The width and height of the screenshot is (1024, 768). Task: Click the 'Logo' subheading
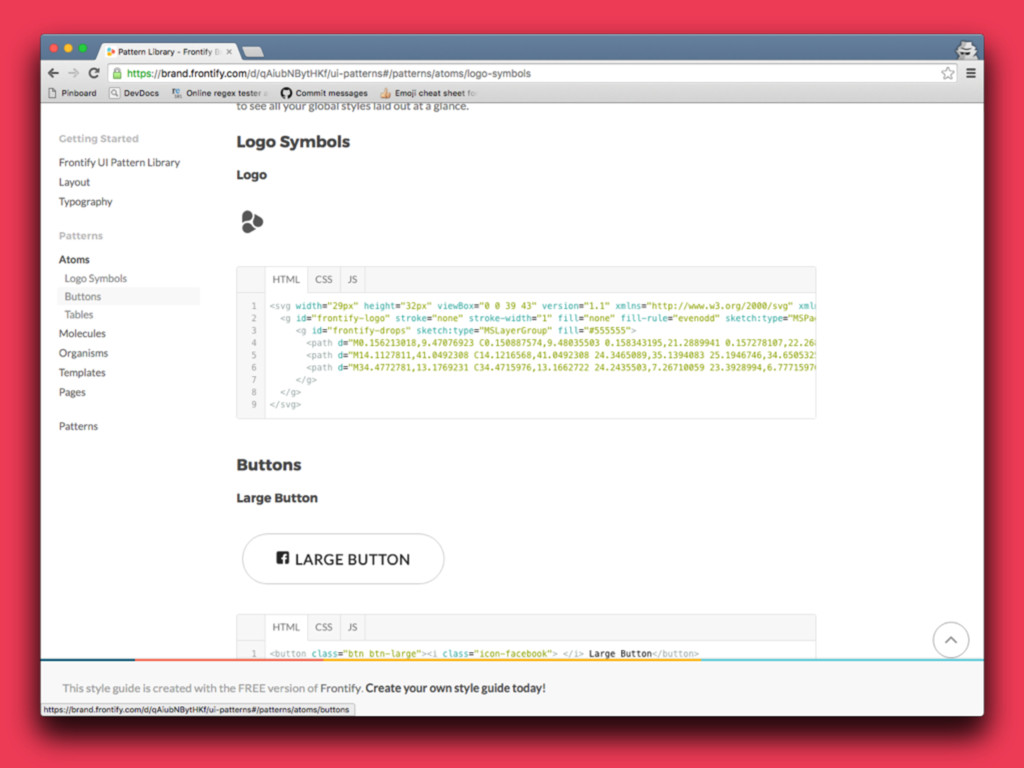pos(251,175)
